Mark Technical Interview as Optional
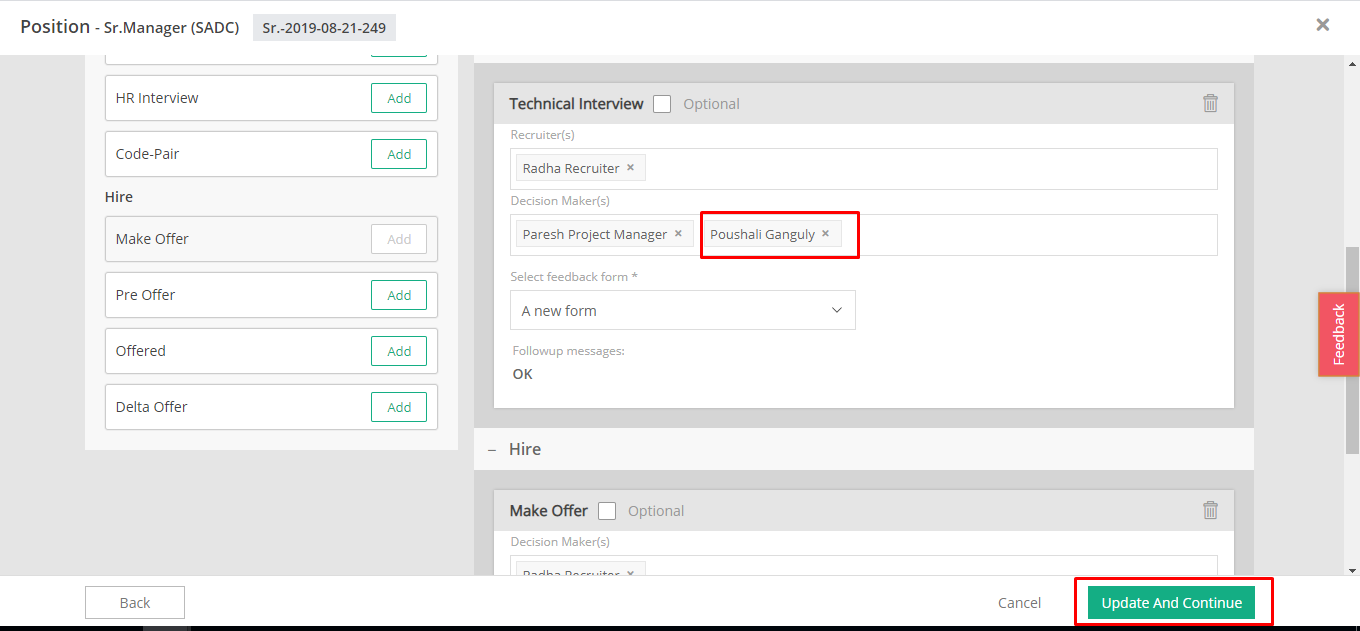The image size is (1360, 631). [662, 104]
